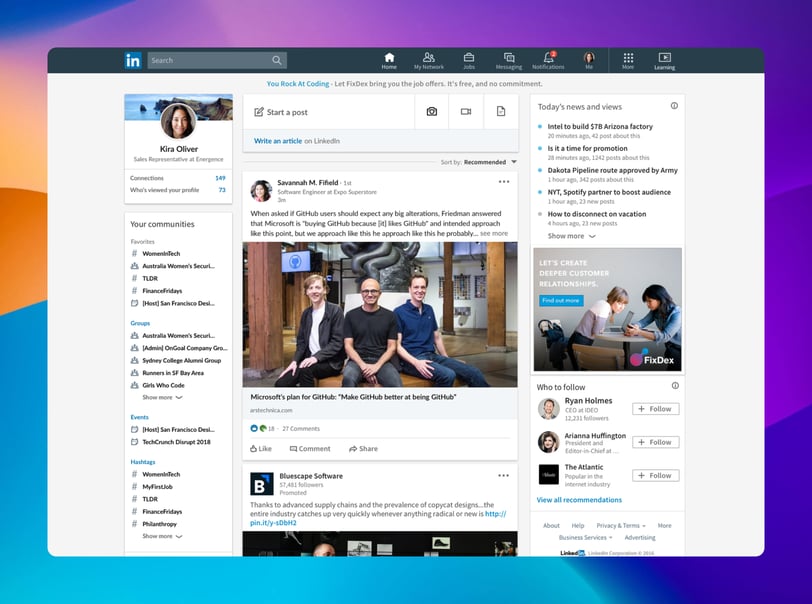Follow The Atlantic
This screenshot has height=604, width=812.
pyautogui.click(x=656, y=475)
